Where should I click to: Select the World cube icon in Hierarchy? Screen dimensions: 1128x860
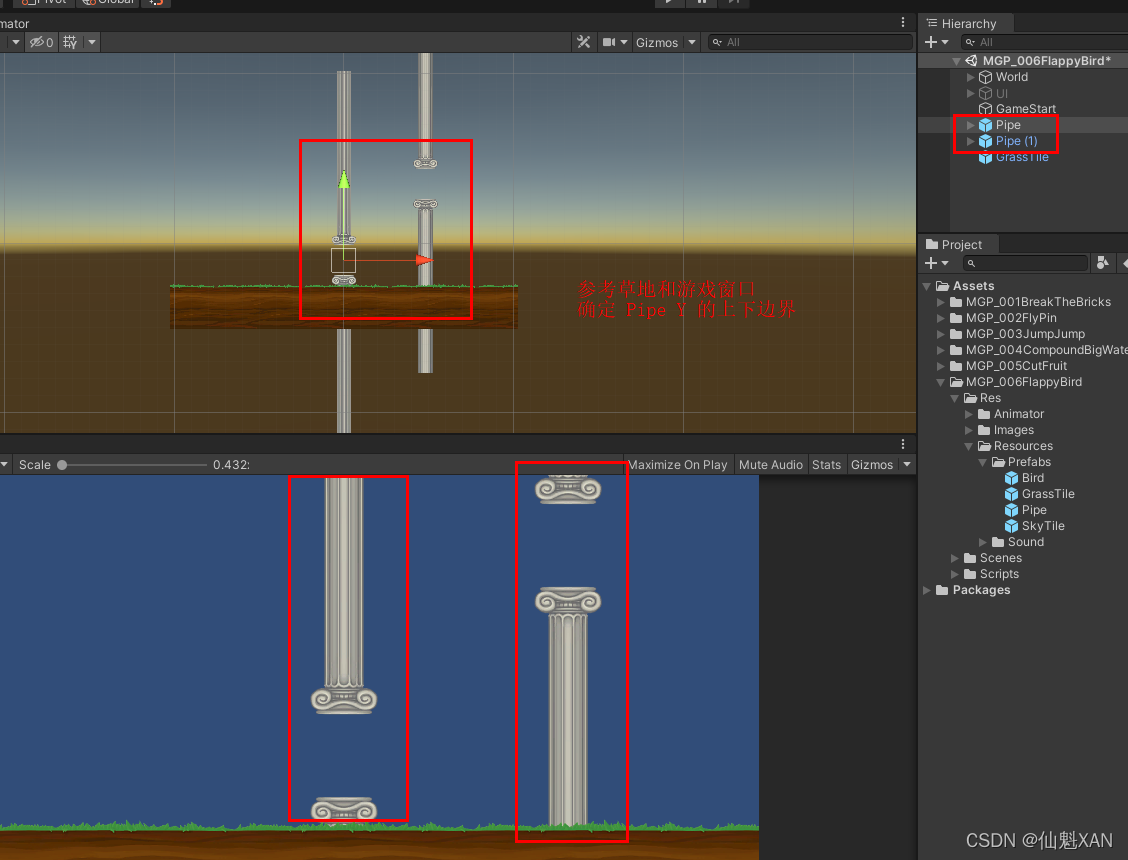(x=986, y=77)
